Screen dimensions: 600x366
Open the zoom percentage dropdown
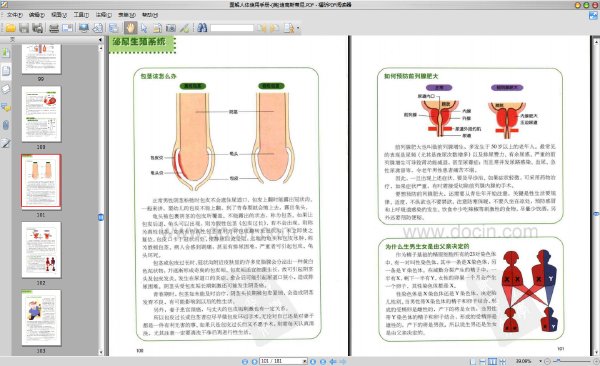pyautogui.click(x=541, y=361)
